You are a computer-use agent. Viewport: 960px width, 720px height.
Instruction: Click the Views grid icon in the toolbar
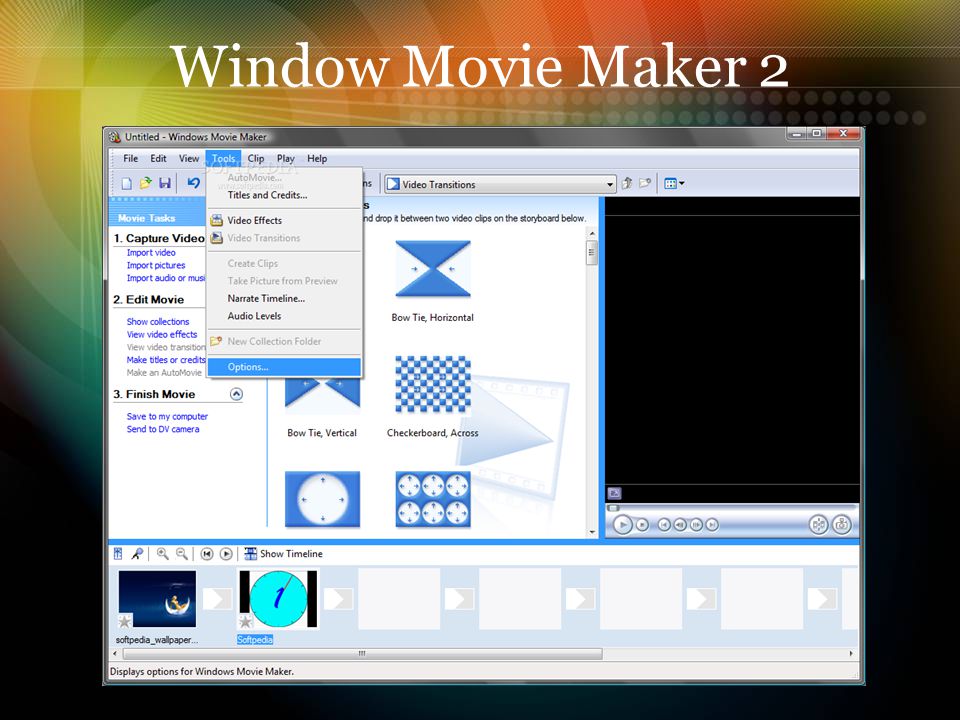pyautogui.click(x=670, y=183)
